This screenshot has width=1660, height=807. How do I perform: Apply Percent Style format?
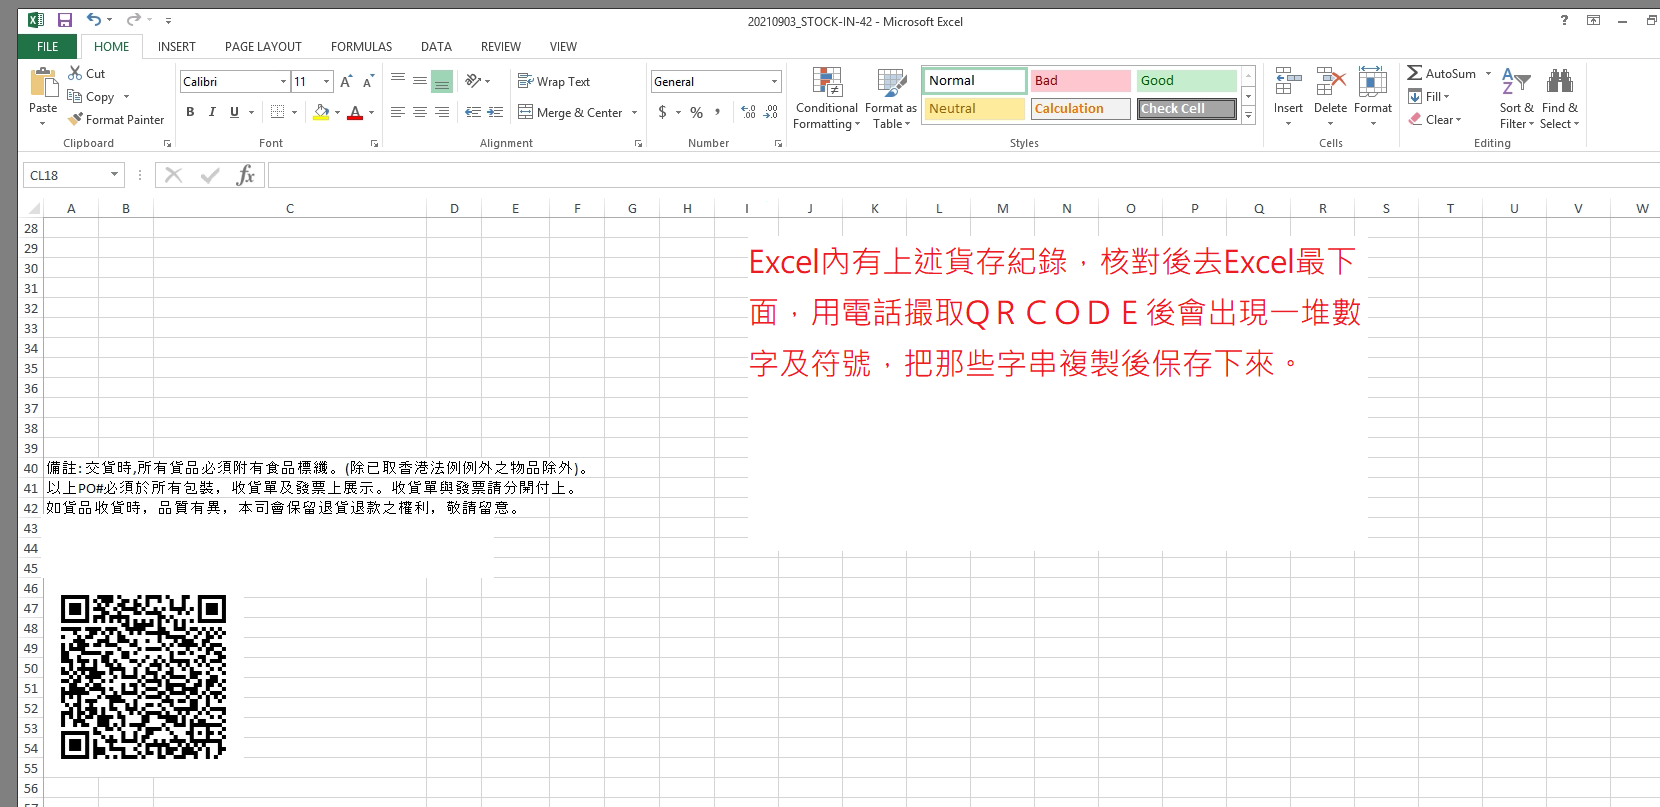point(697,112)
